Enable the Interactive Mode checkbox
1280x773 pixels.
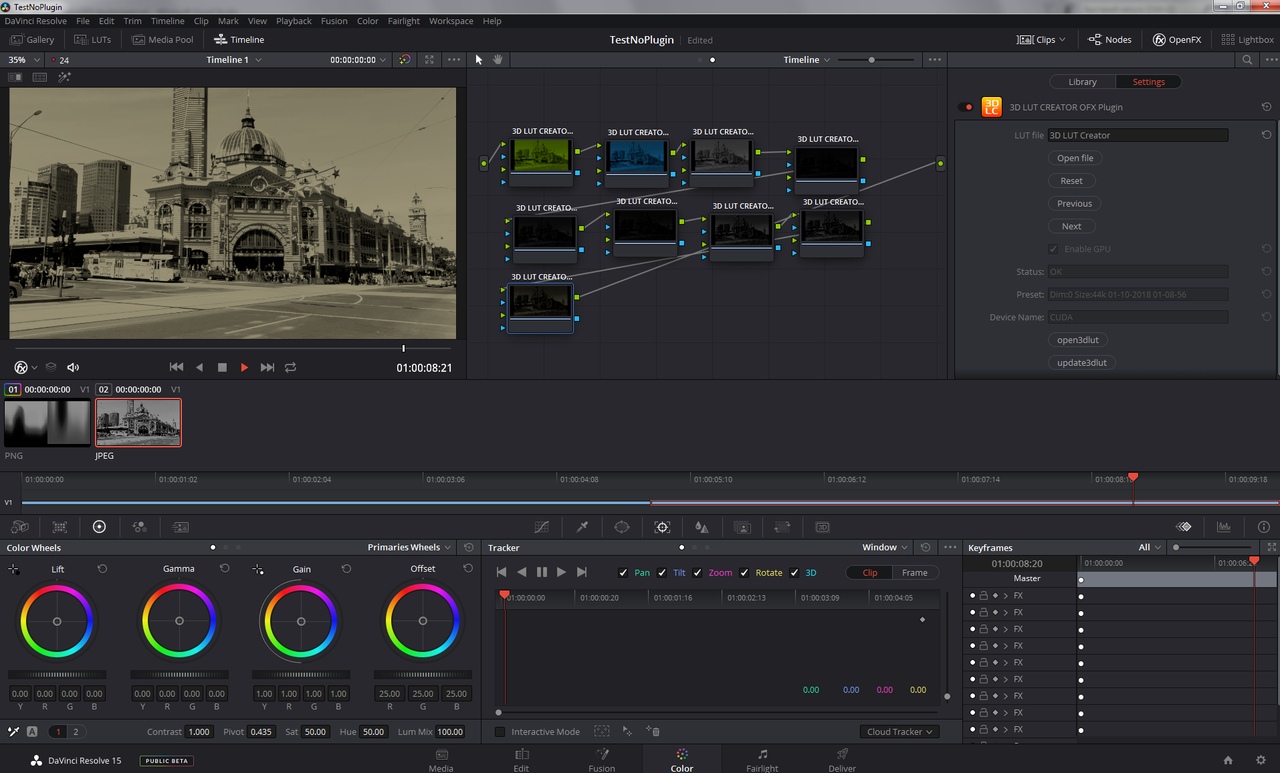click(x=500, y=732)
